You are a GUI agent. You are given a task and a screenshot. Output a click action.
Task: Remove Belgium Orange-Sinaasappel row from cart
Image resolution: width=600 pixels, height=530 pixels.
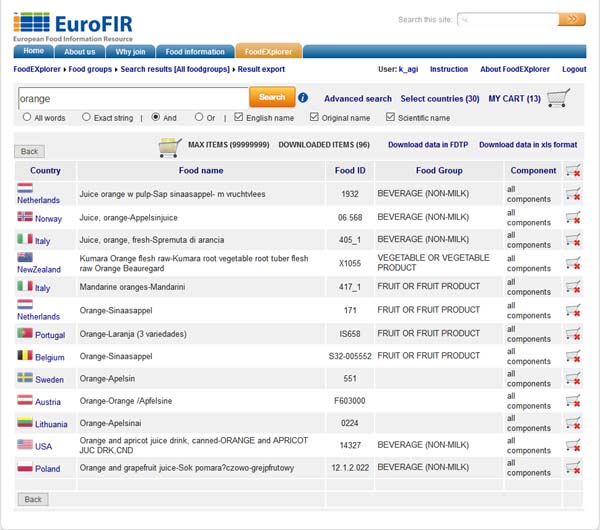573,356
